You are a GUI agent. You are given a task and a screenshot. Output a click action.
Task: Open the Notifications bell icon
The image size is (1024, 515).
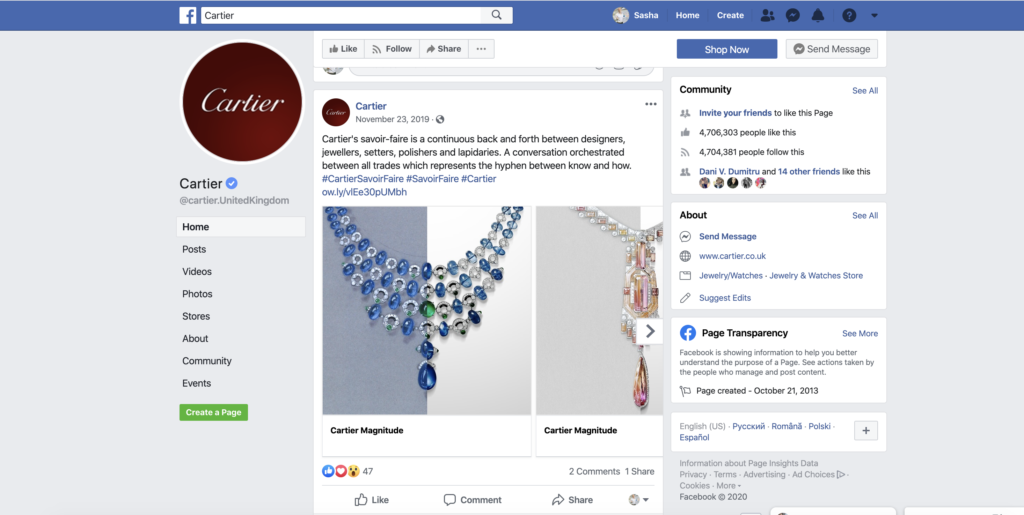pyautogui.click(x=818, y=15)
